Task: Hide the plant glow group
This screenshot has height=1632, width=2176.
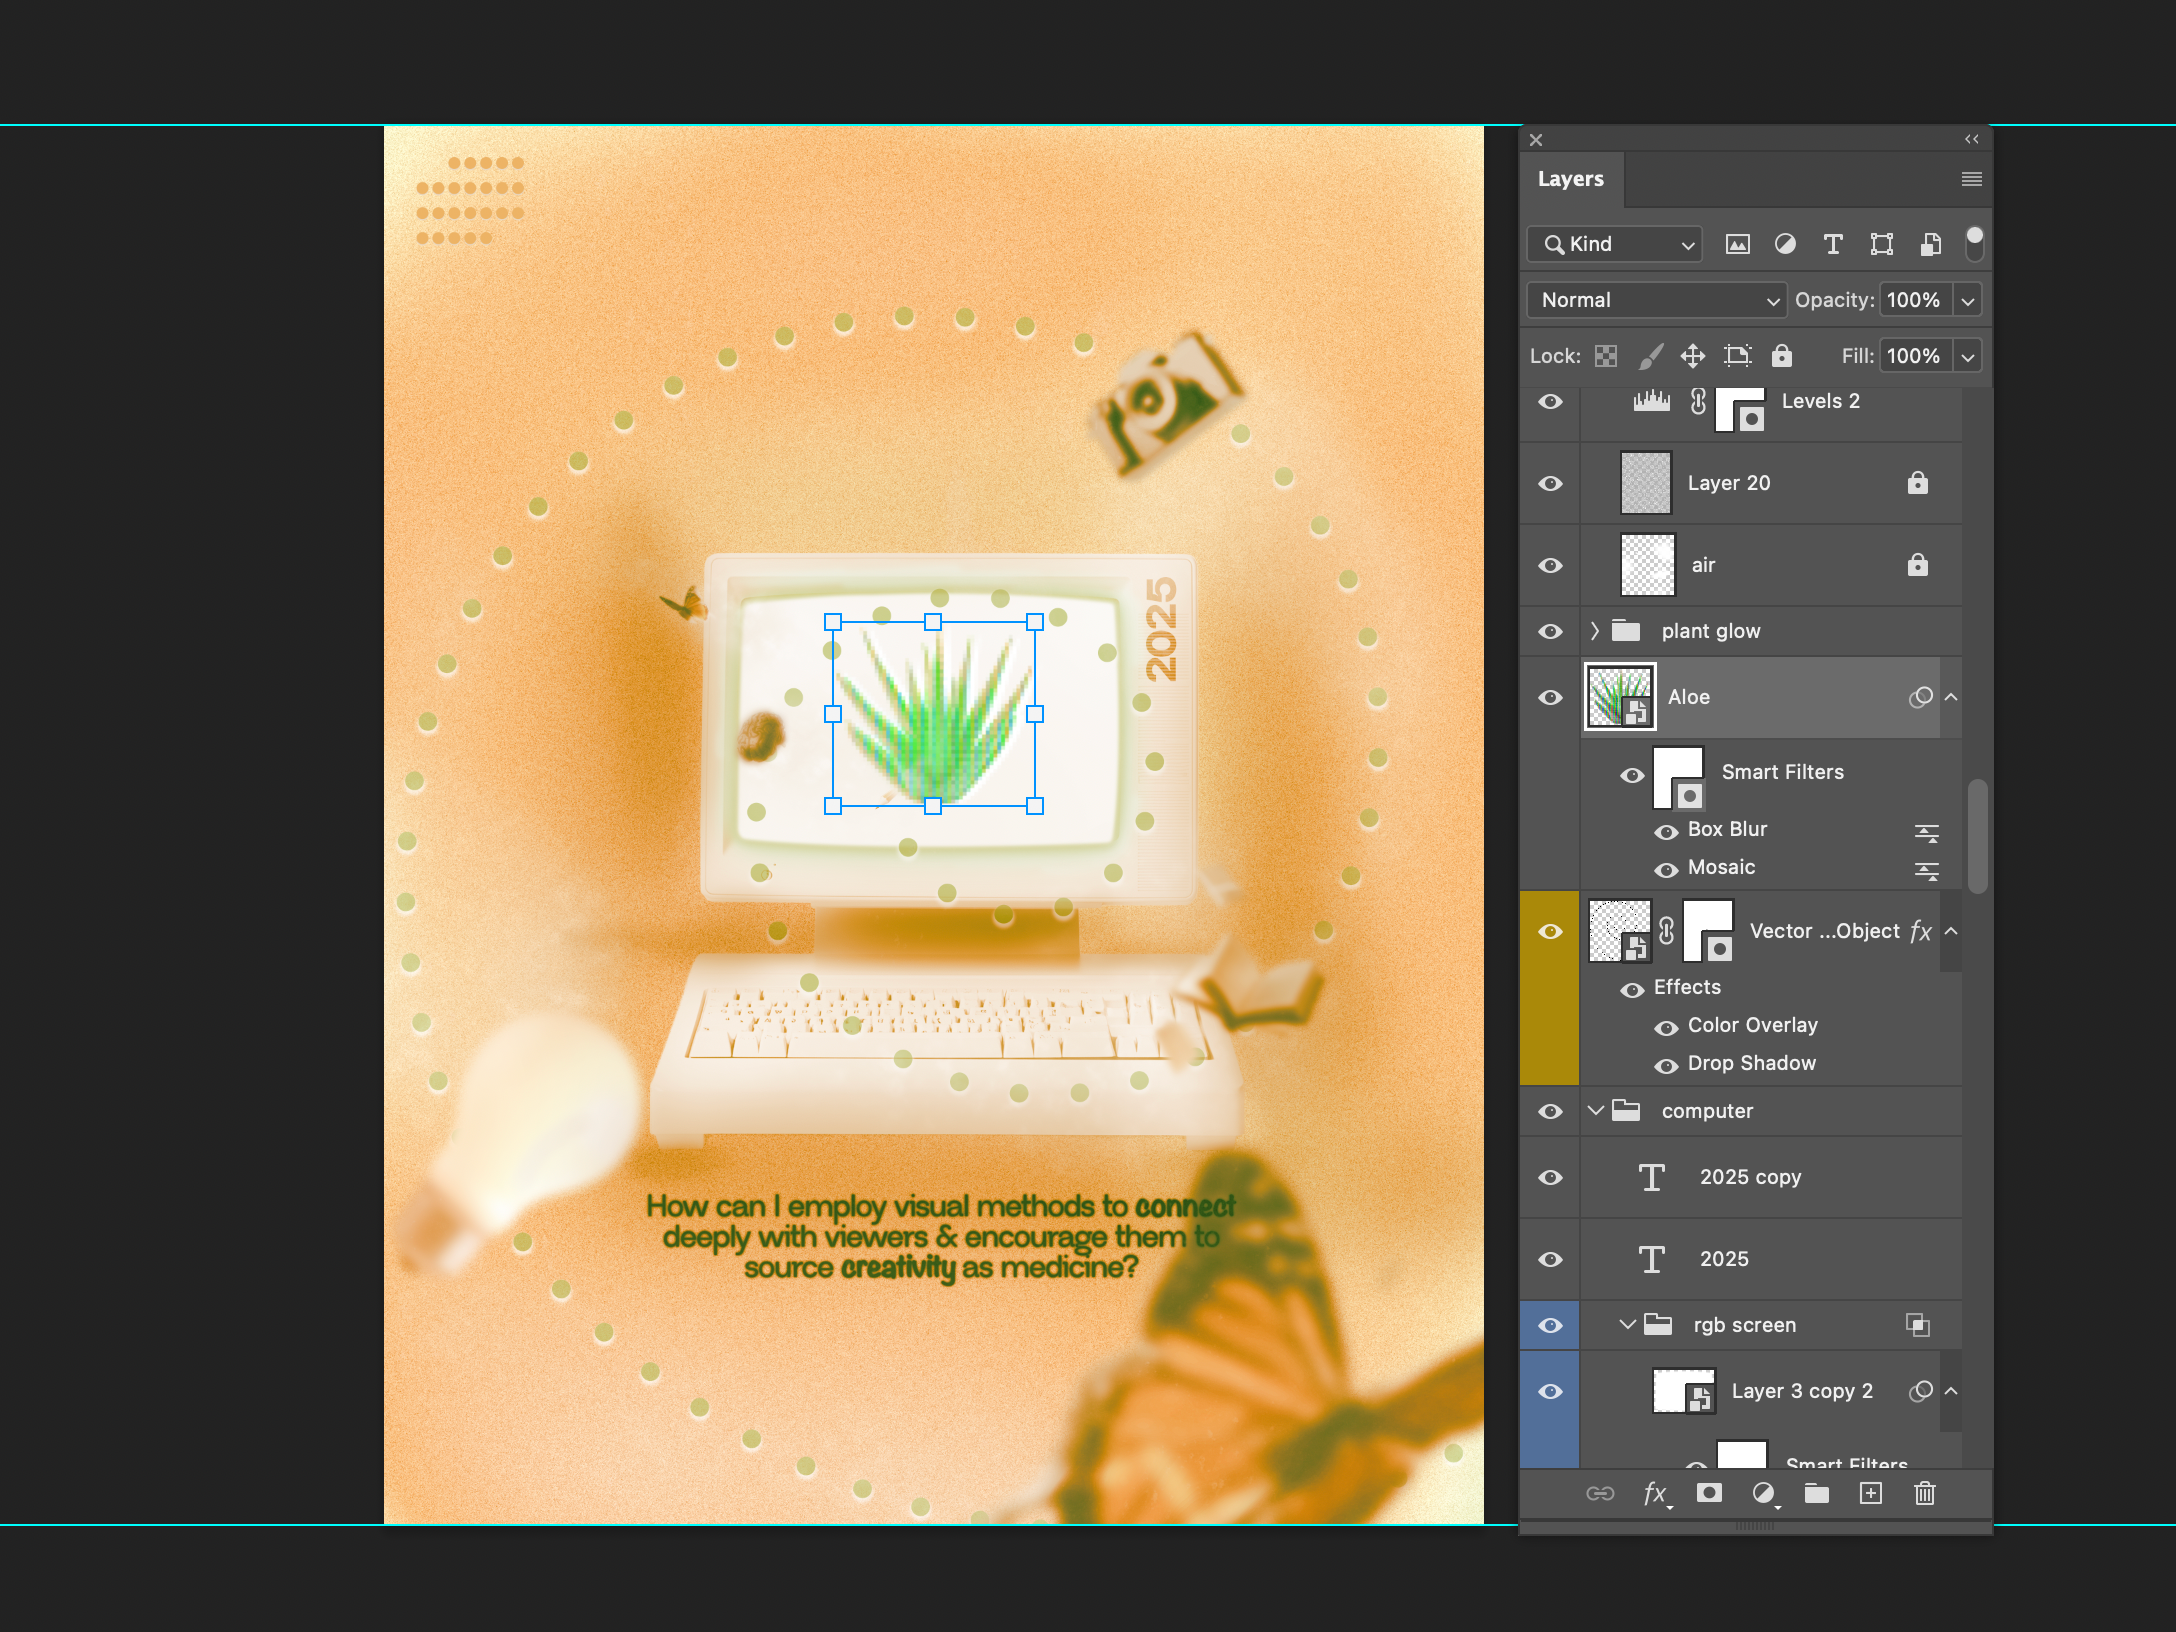Action: (1550, 631)
